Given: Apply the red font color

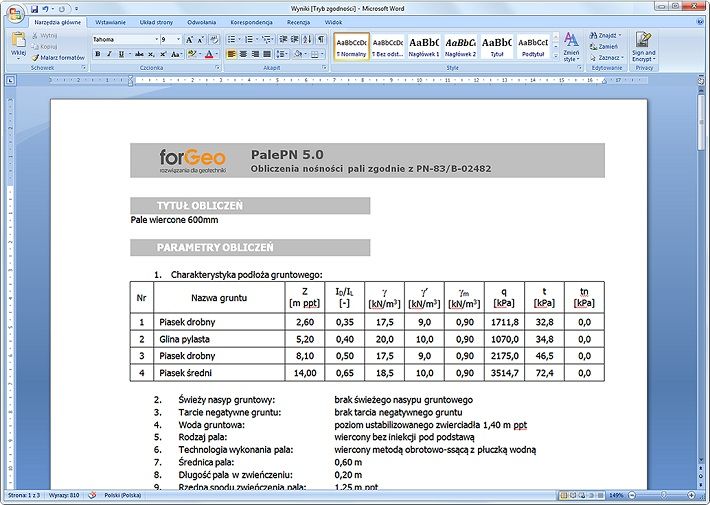Looking at the screenshot, I should click(209, 54).
